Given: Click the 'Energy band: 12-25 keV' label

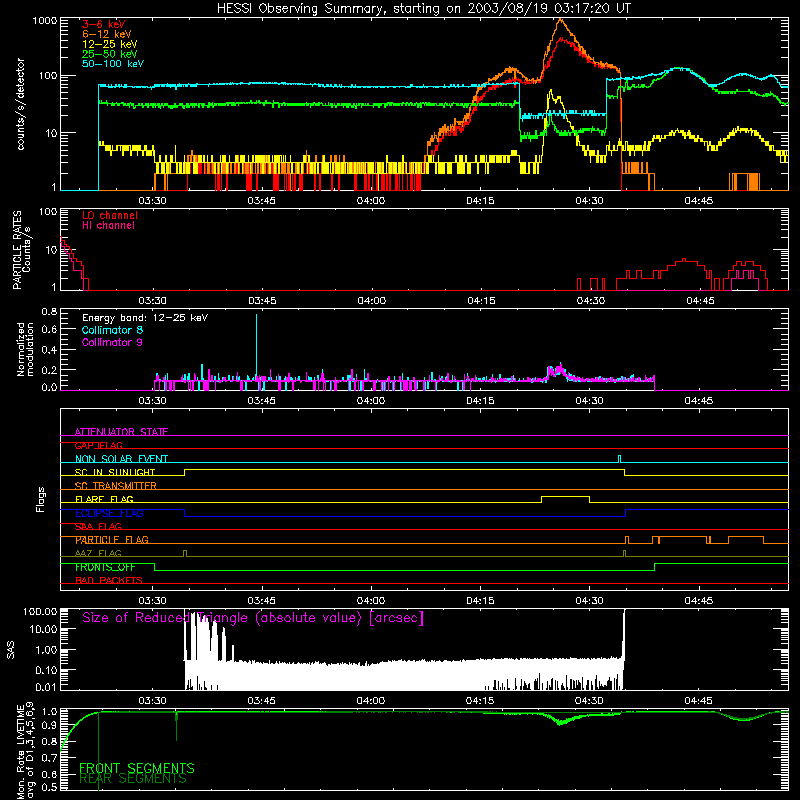Looking at the screenshot, I should click(145, 318).
